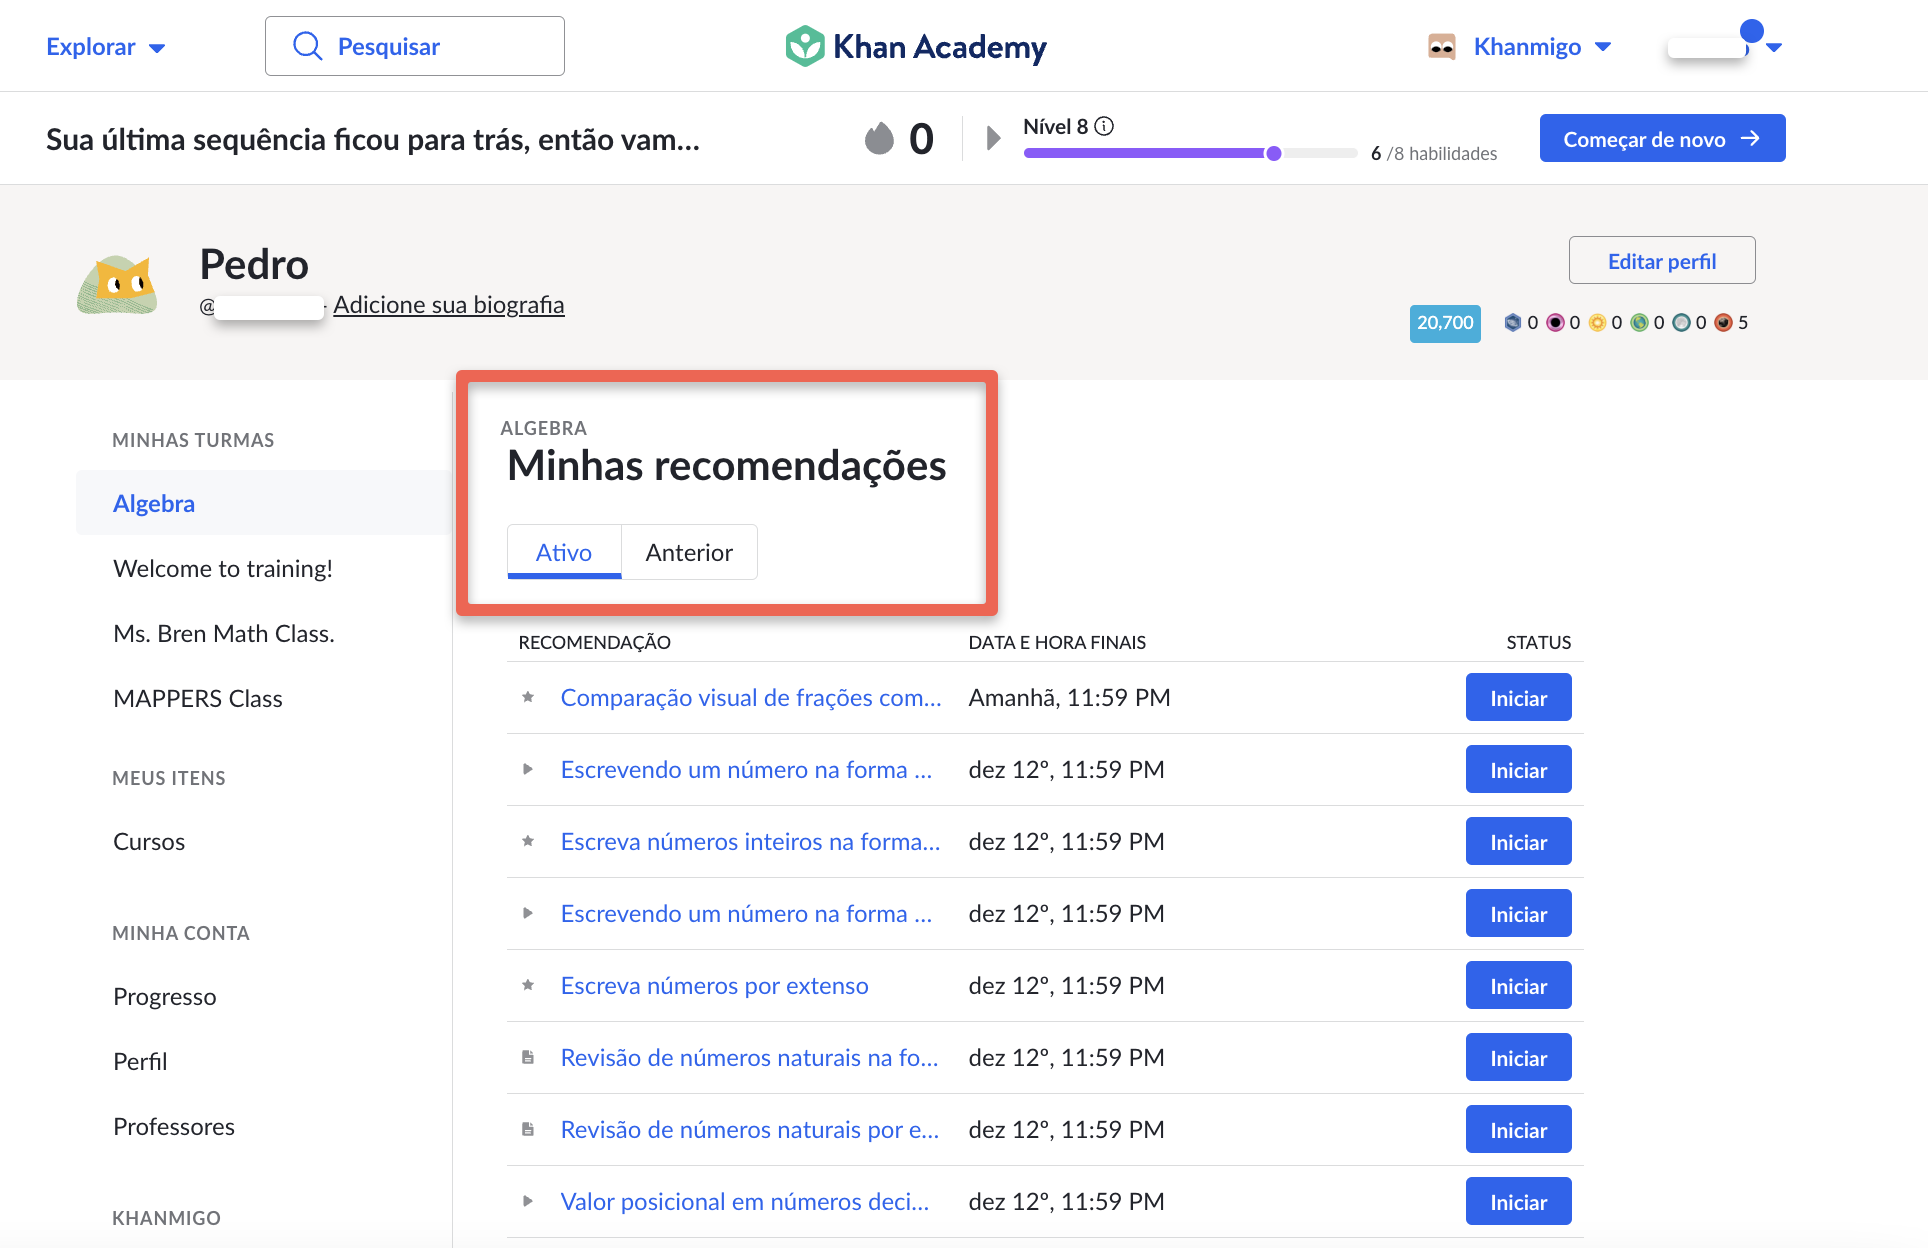1928x1248 pixels.
Task: Click the Pesquisar search field
Action: click(x=415, y=46)
